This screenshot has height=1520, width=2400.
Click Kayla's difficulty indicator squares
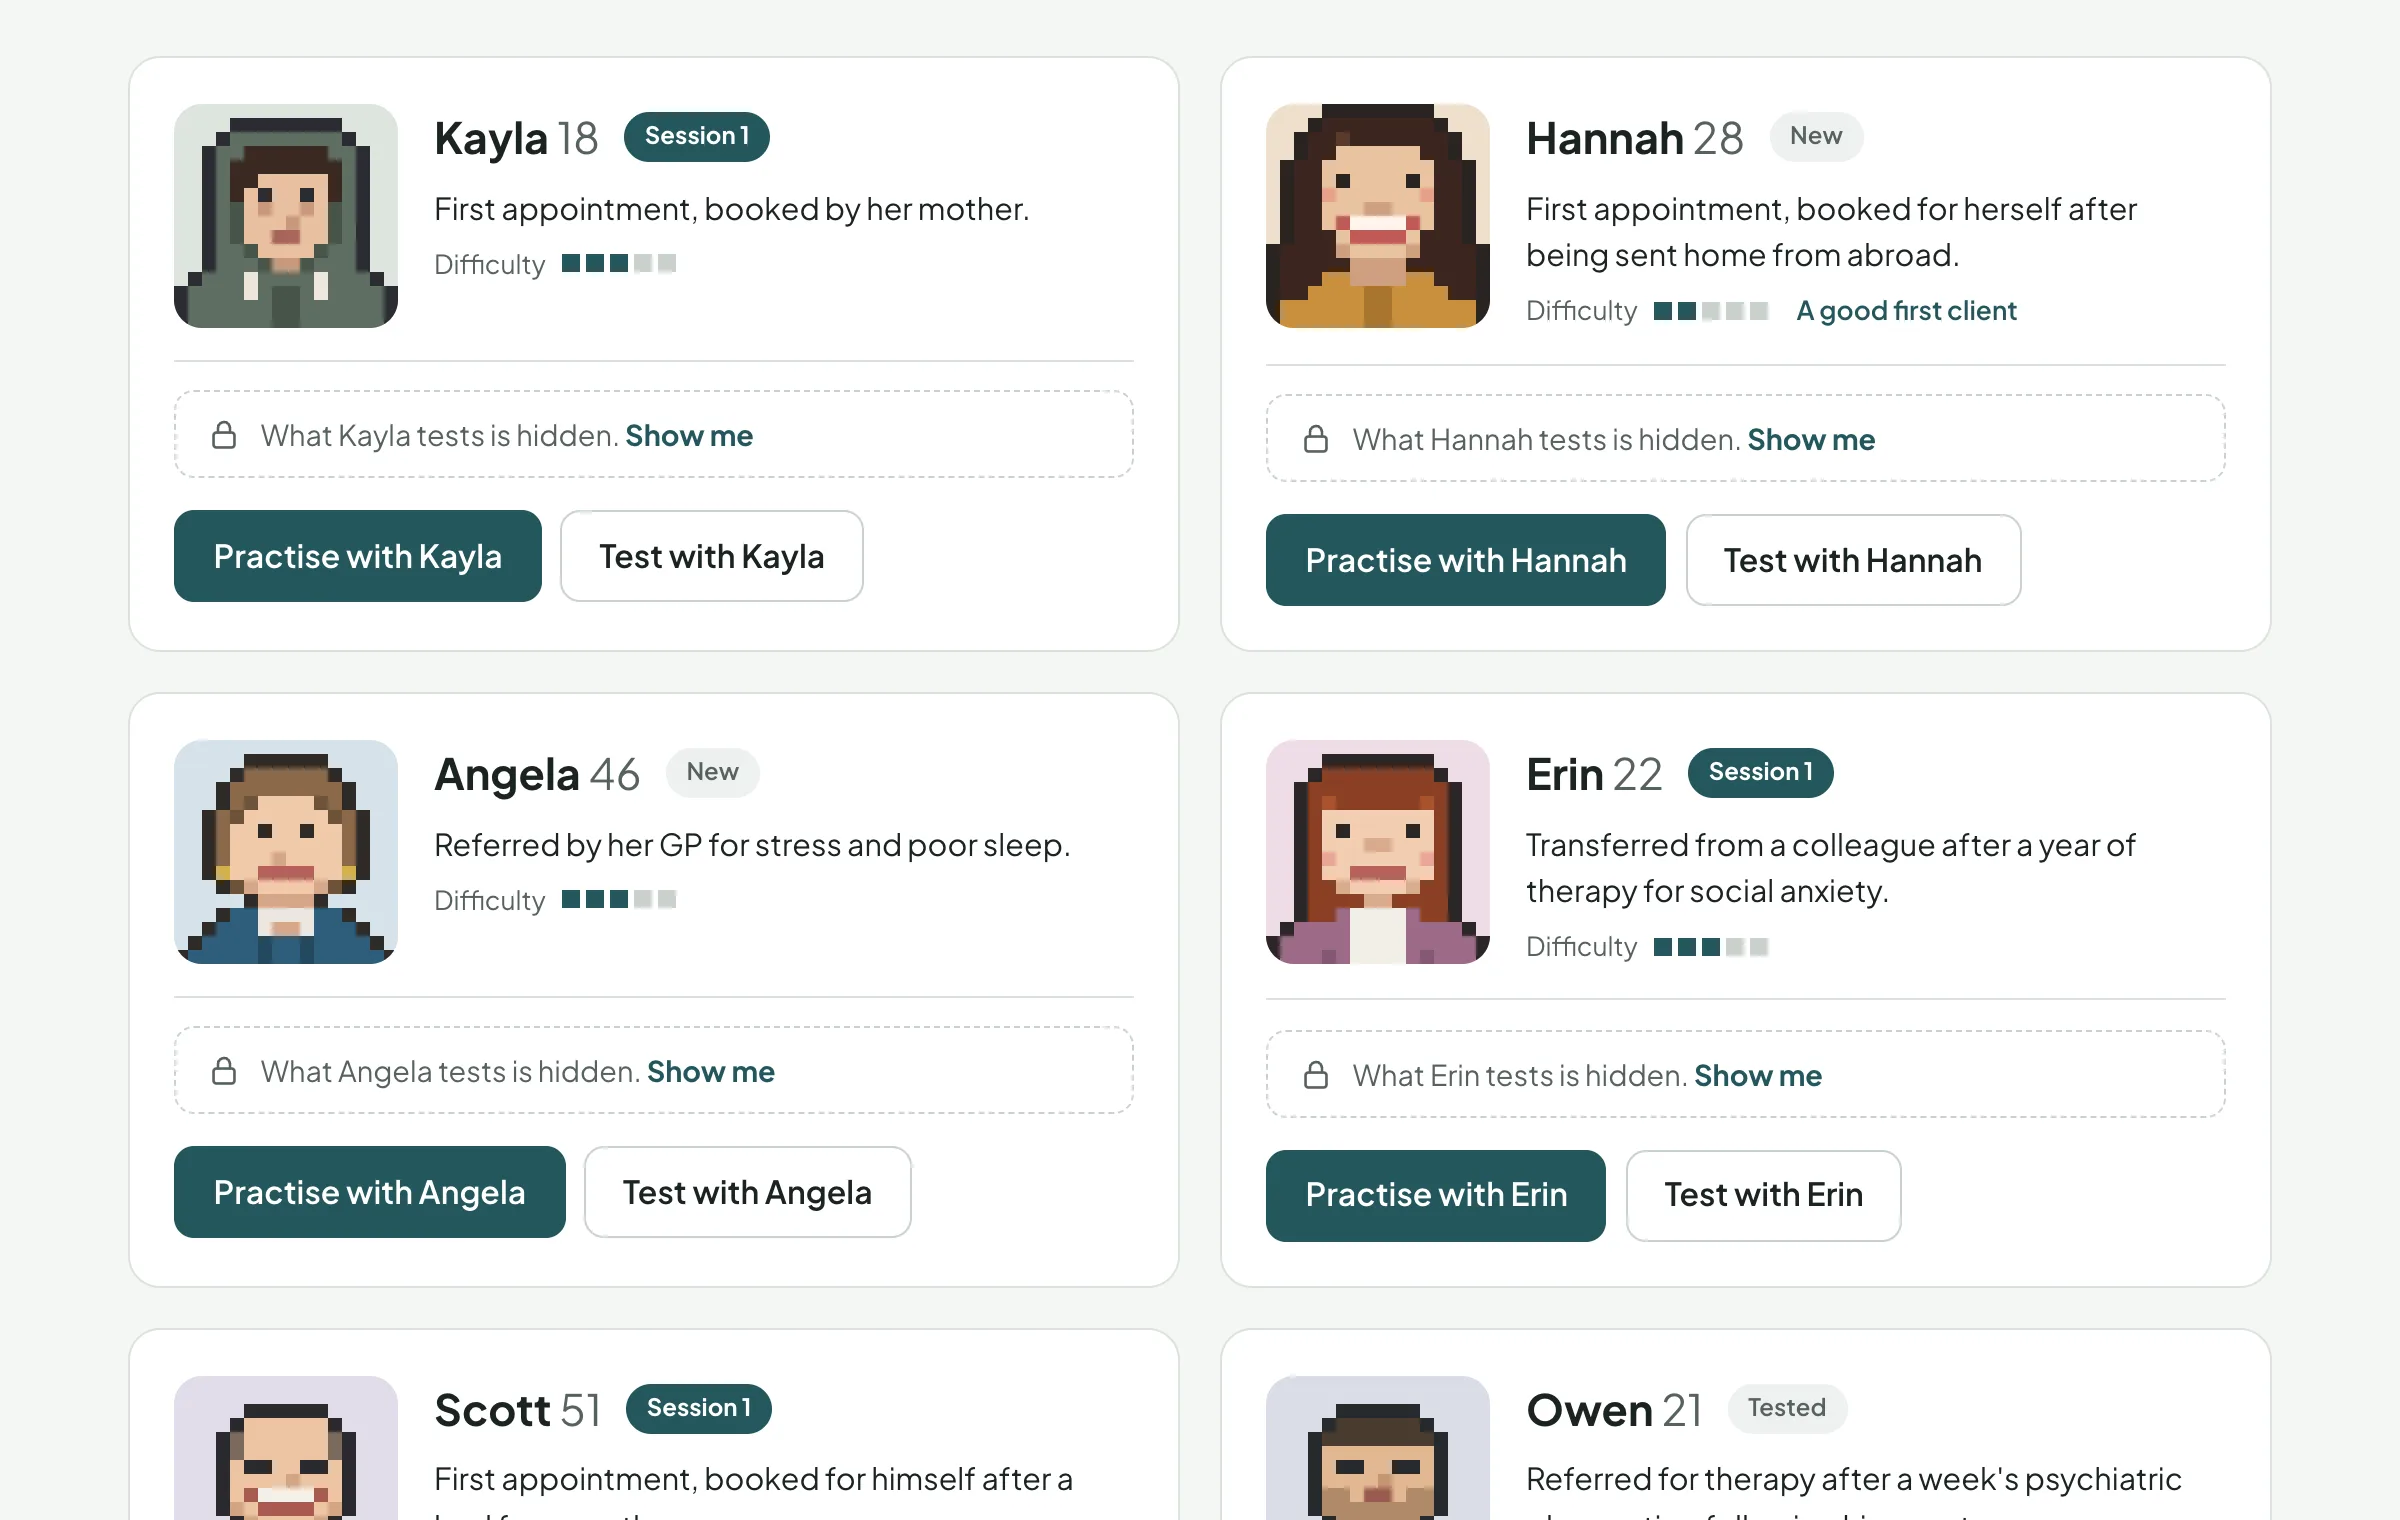click(619, 263)
